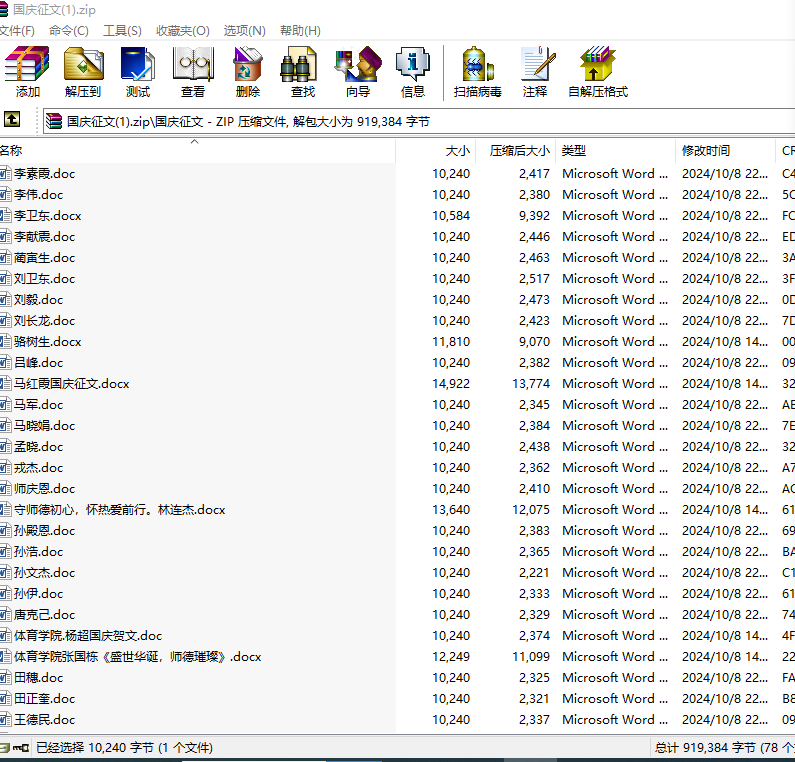Select file 体育学院.杨超国庆贺文.doc
The height and width of the screenshot is (762, 795).
(x=88, y=636)
